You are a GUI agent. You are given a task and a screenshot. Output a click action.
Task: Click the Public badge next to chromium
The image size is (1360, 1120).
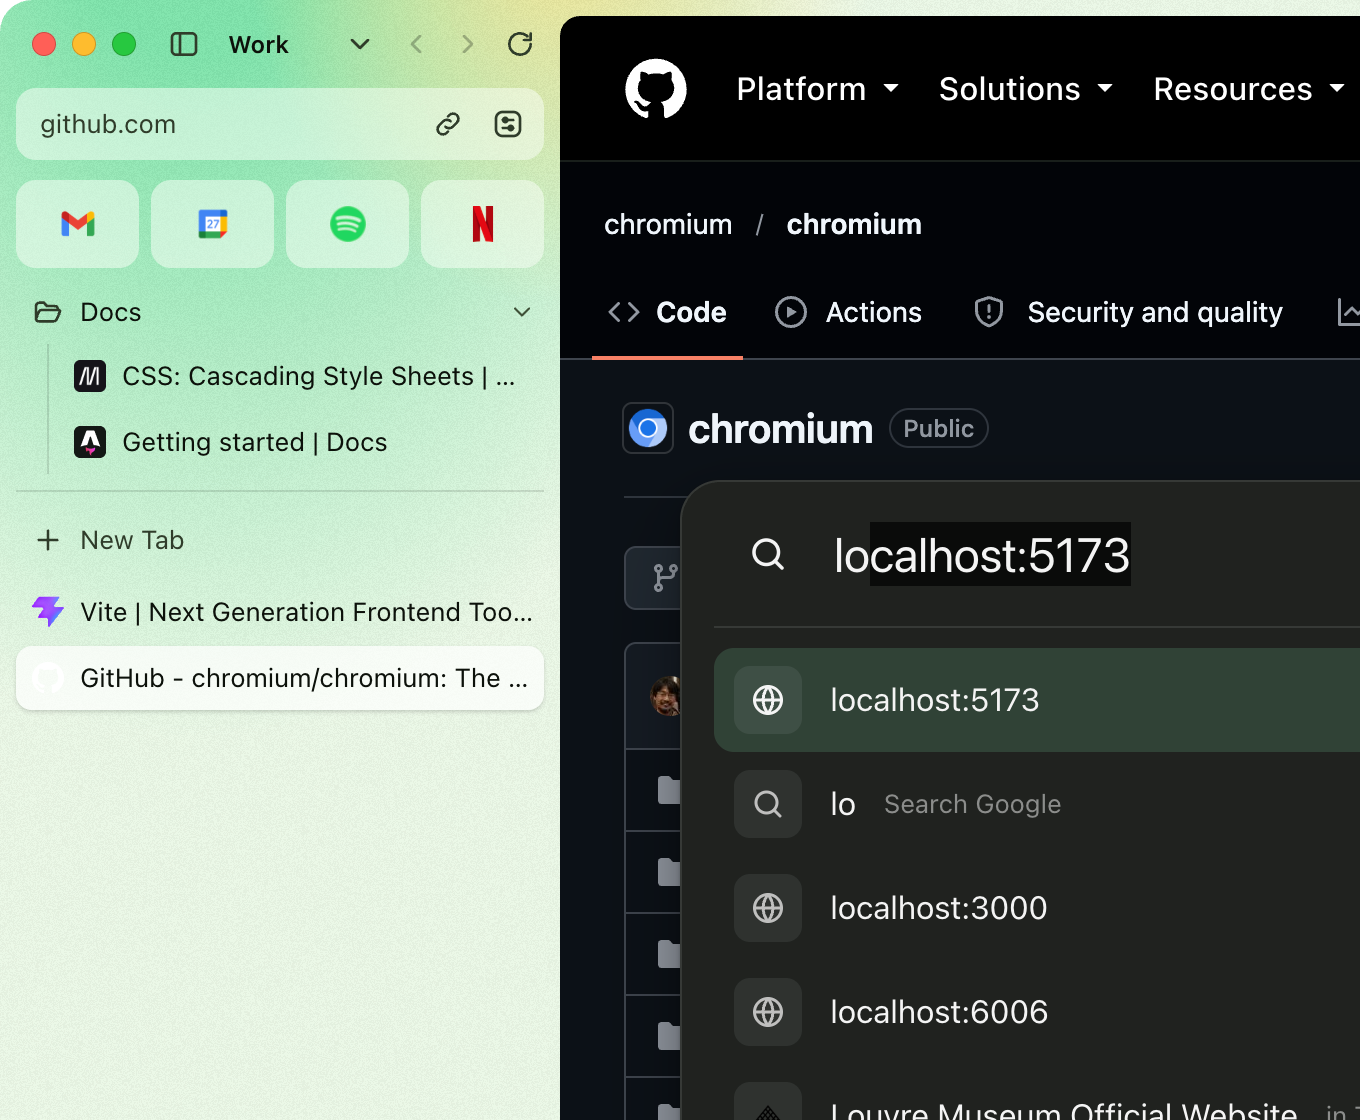click(x=938, y=428)
